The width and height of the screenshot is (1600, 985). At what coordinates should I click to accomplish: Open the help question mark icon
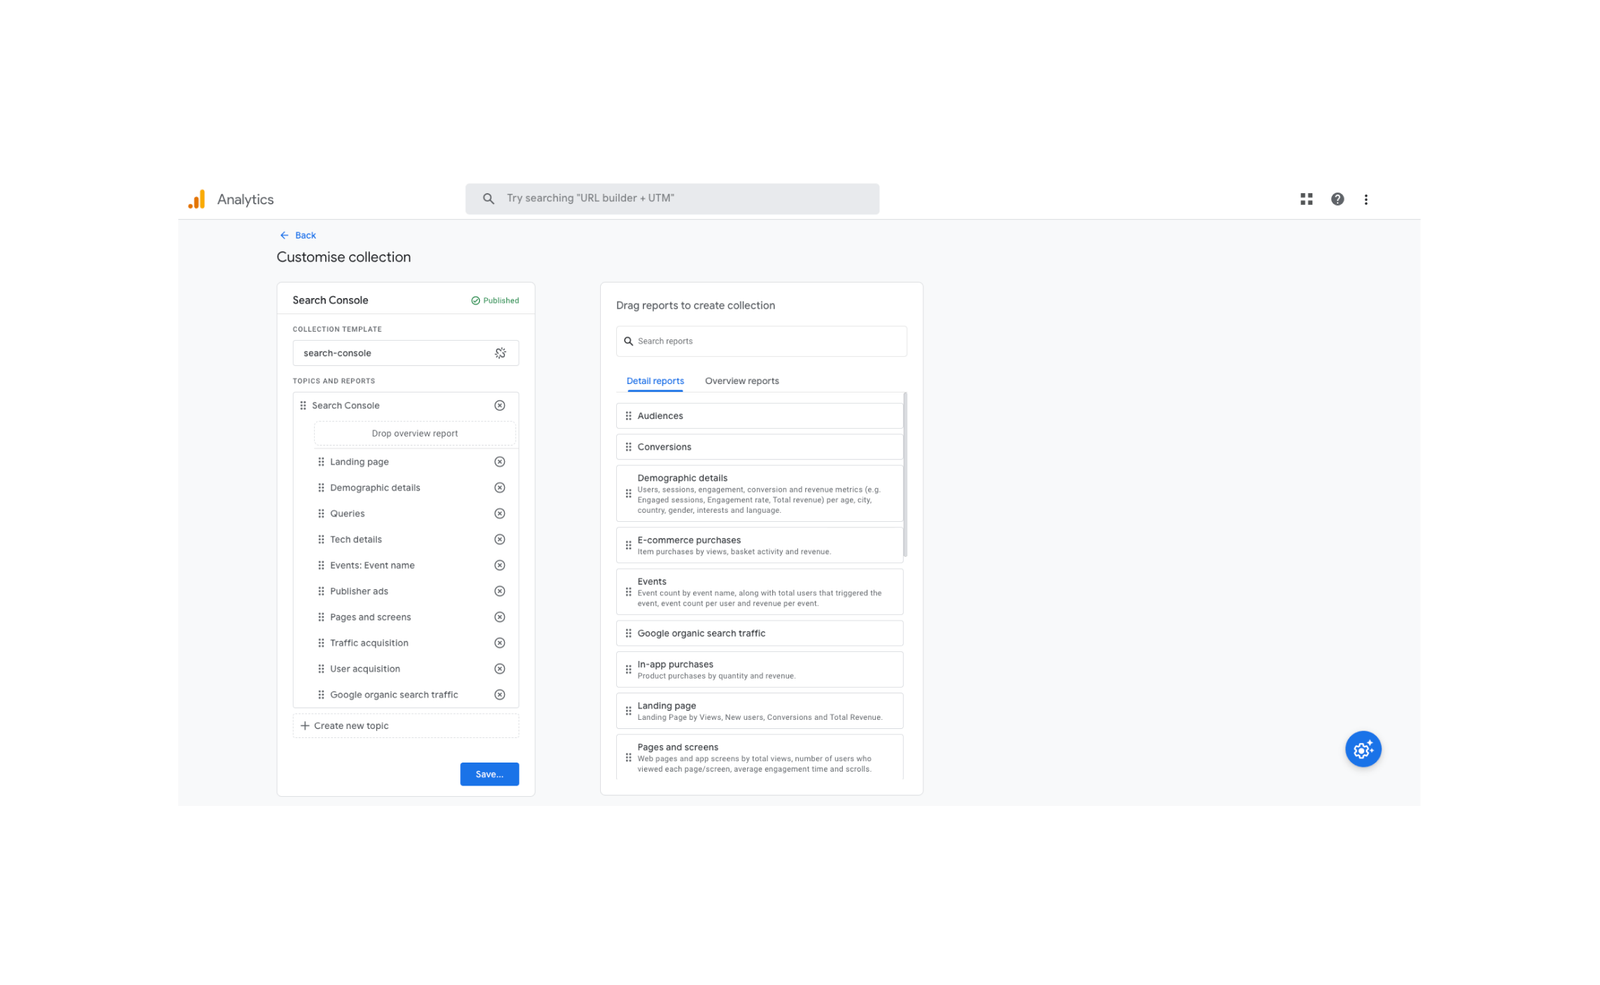click(1337, 199)
